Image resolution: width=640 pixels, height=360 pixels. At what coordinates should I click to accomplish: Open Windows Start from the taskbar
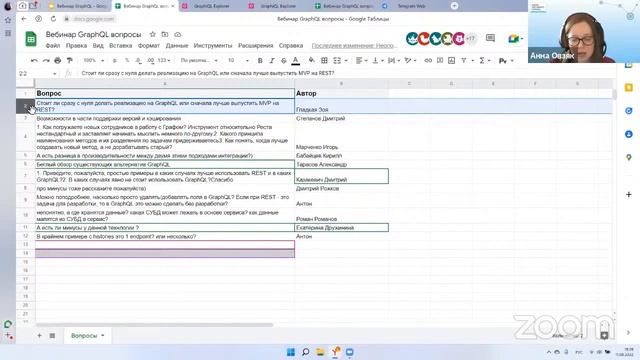point(291,352)
